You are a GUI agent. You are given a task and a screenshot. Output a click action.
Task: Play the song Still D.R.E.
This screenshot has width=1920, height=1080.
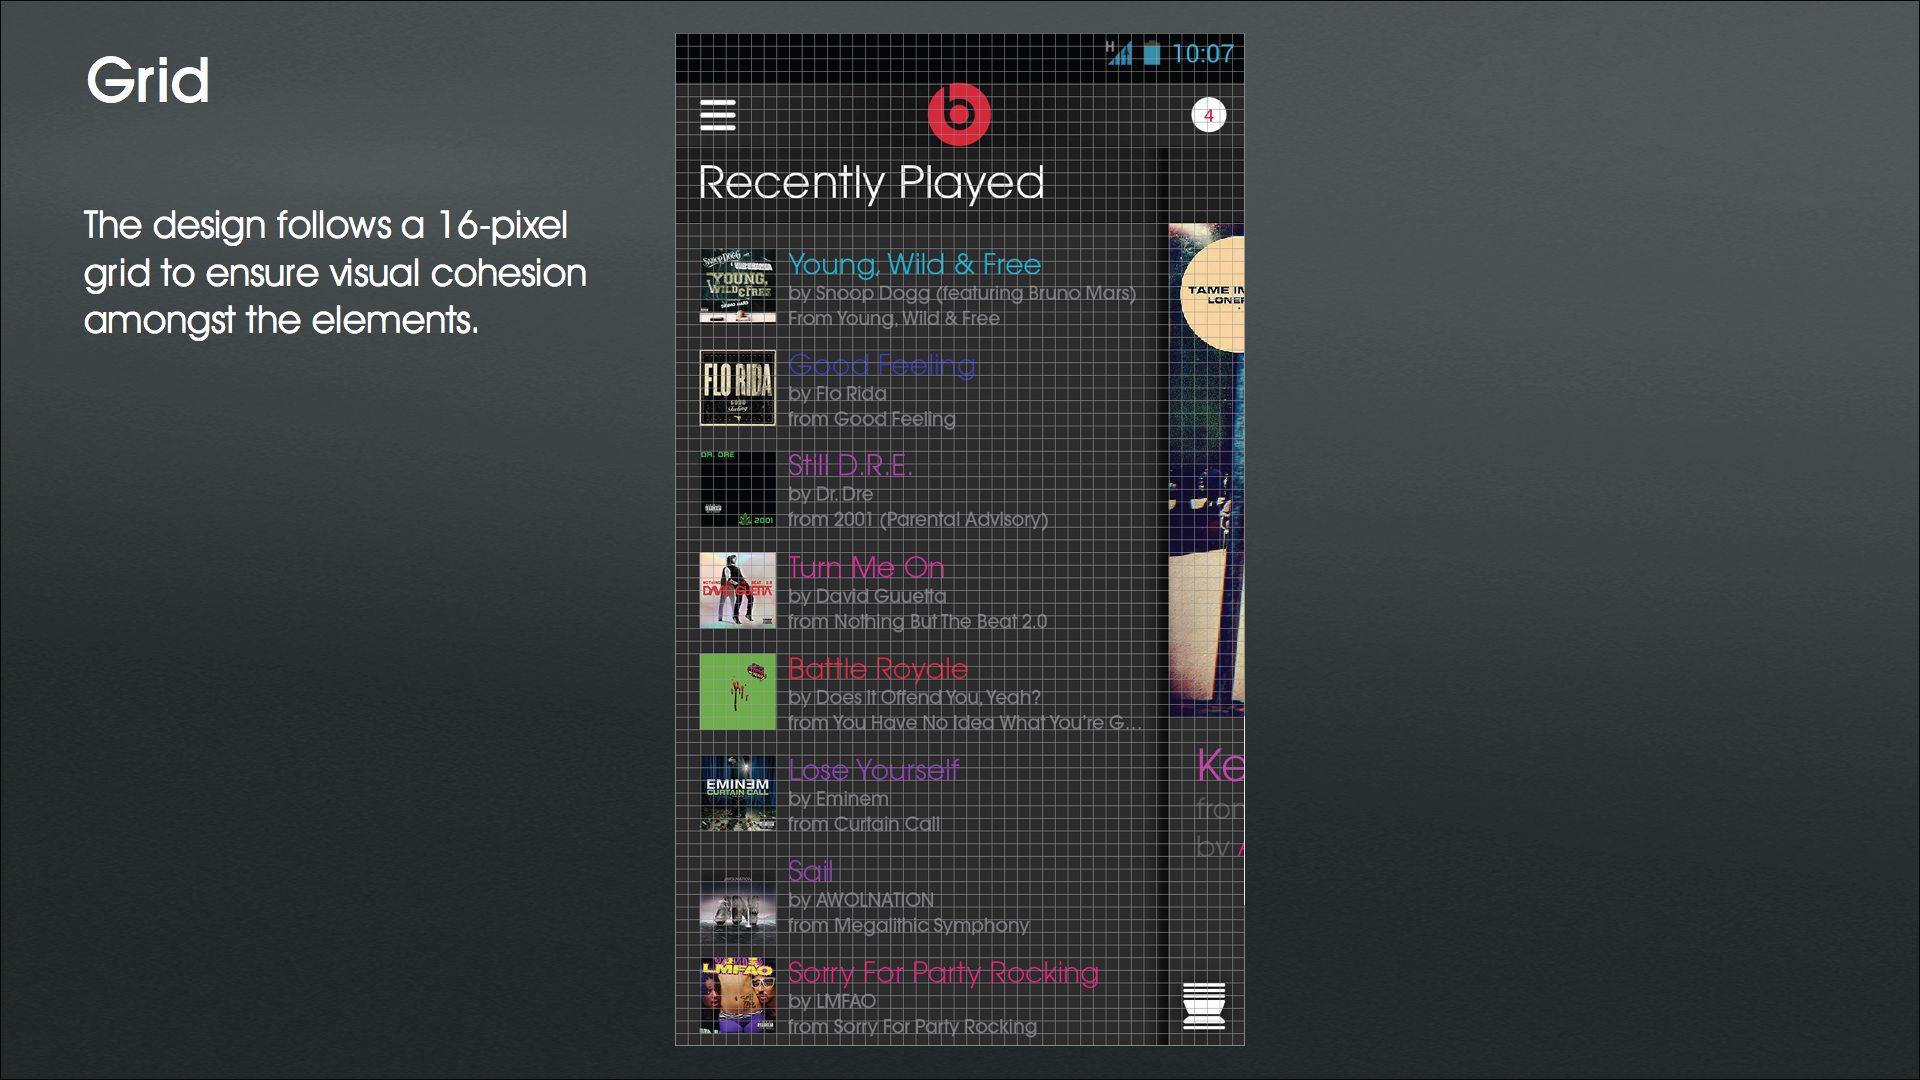pos(850,465)
